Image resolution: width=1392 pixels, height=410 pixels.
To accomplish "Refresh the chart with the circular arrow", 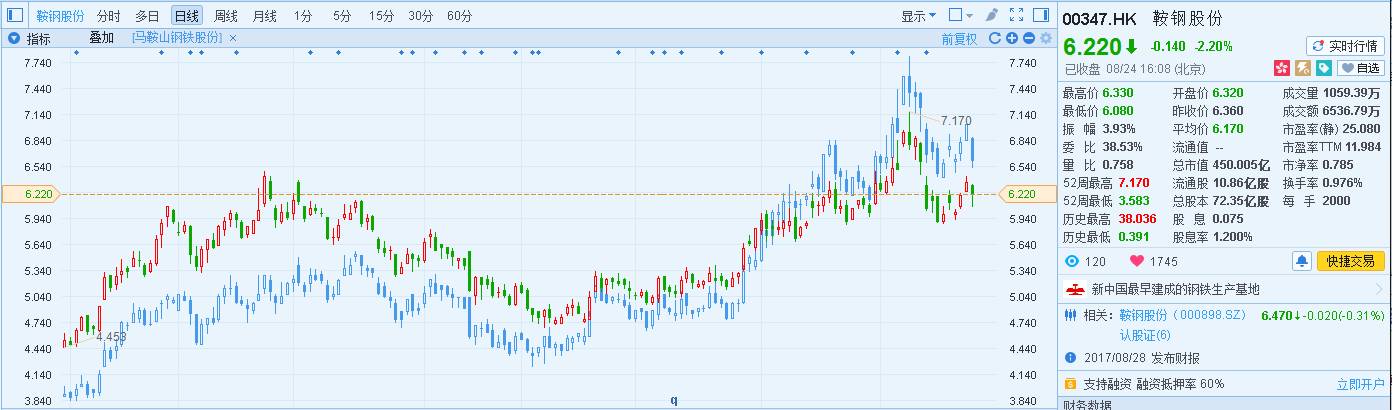I will click(x=995, y=38).
